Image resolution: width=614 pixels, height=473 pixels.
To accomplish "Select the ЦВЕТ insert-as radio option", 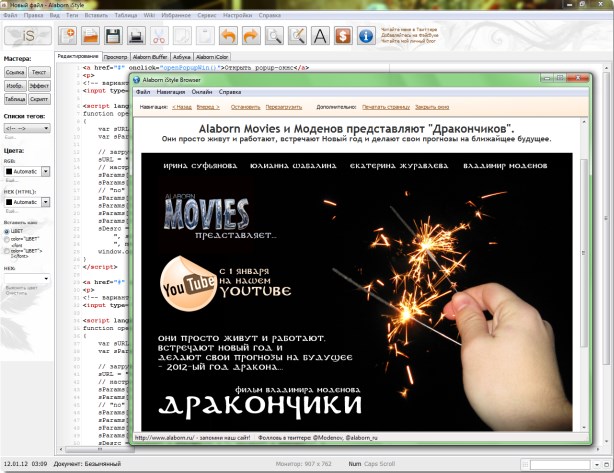I will 7,231.
